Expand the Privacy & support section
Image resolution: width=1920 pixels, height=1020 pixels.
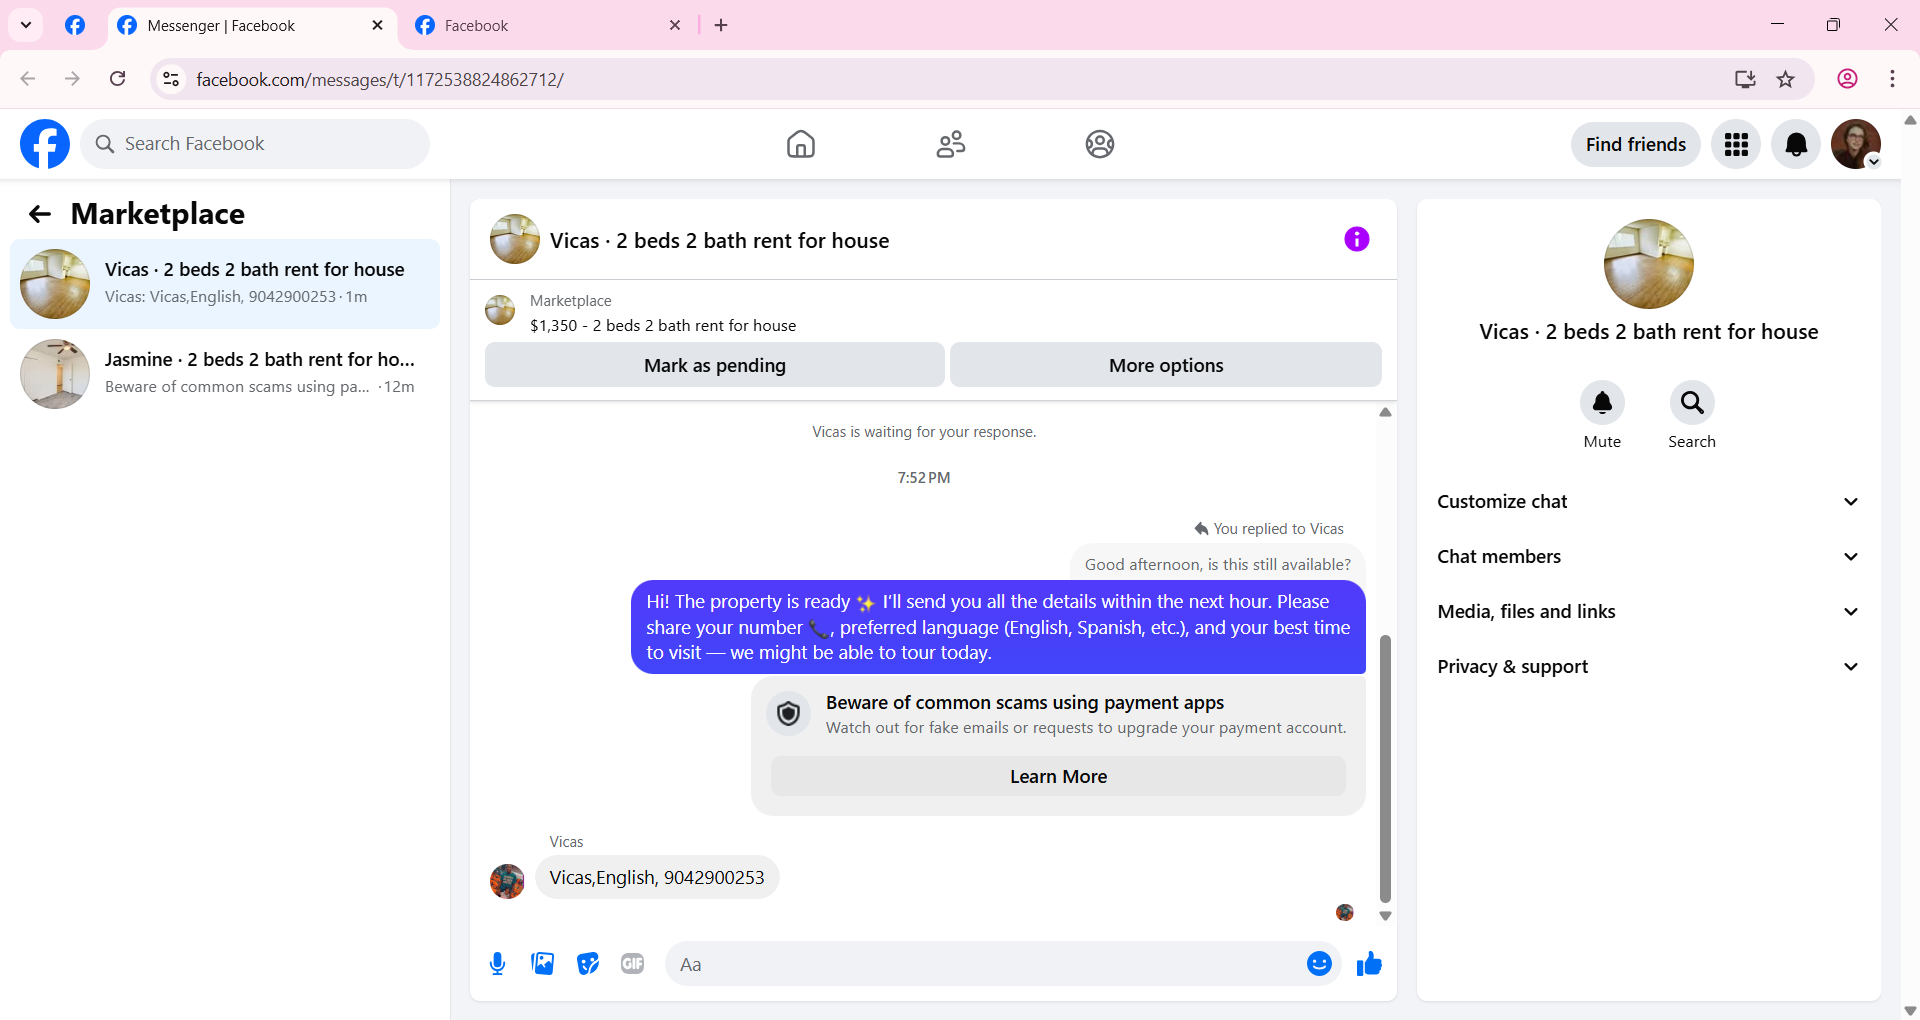click(x=1648, y=667)
